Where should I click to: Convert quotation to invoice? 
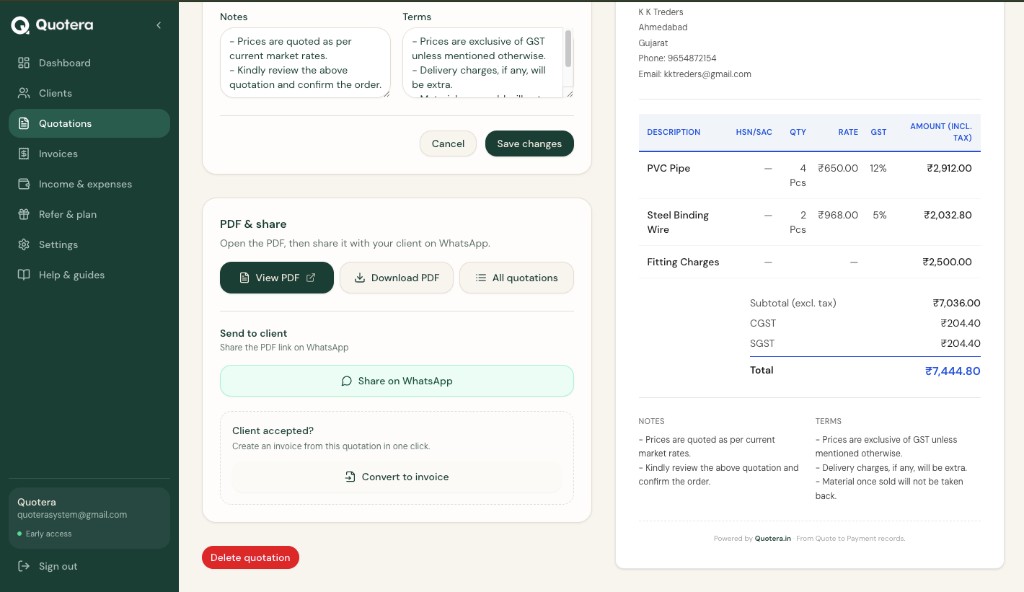[397, 477]
